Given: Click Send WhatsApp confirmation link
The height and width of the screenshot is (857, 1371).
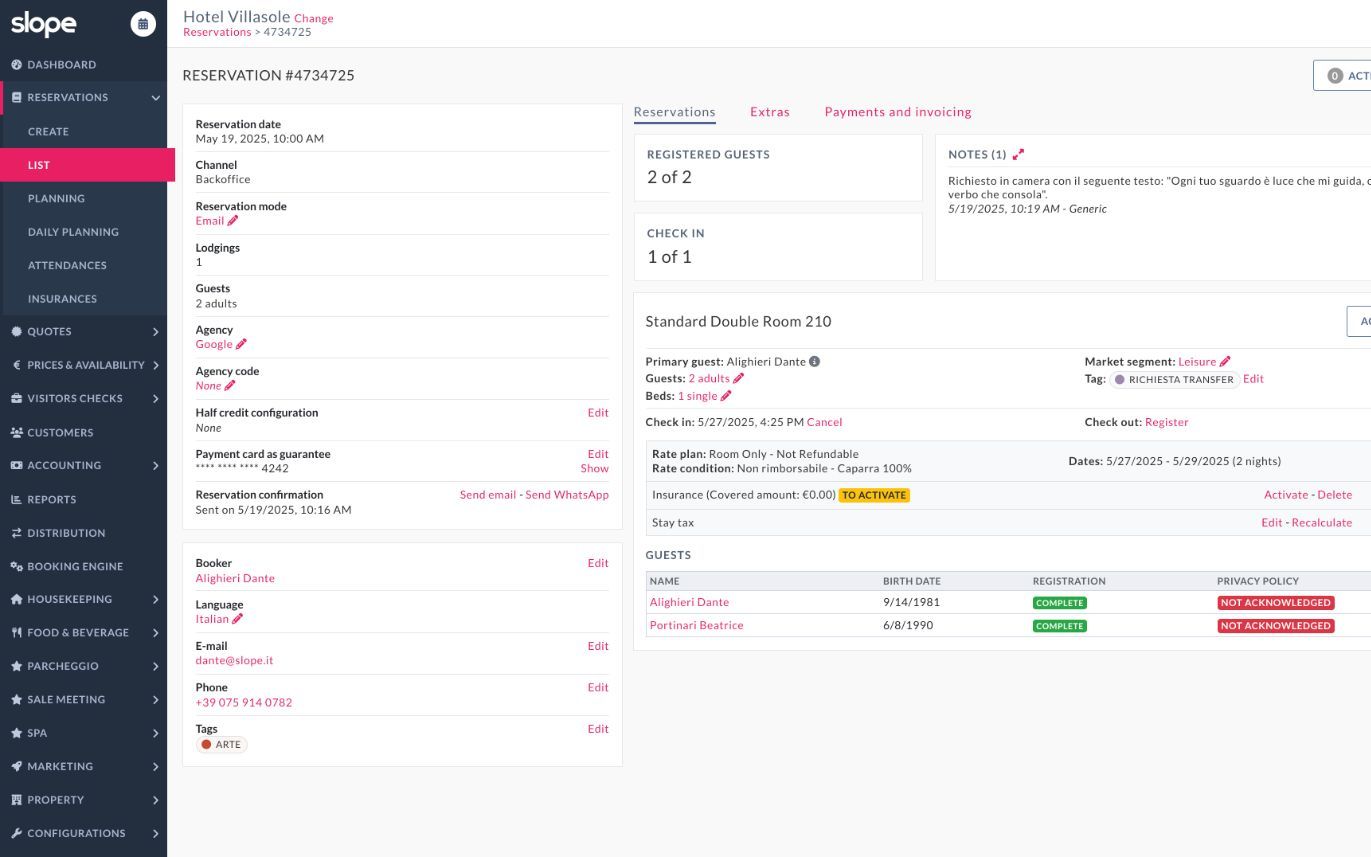Looking at the screenshot, I should pos(567,495).
